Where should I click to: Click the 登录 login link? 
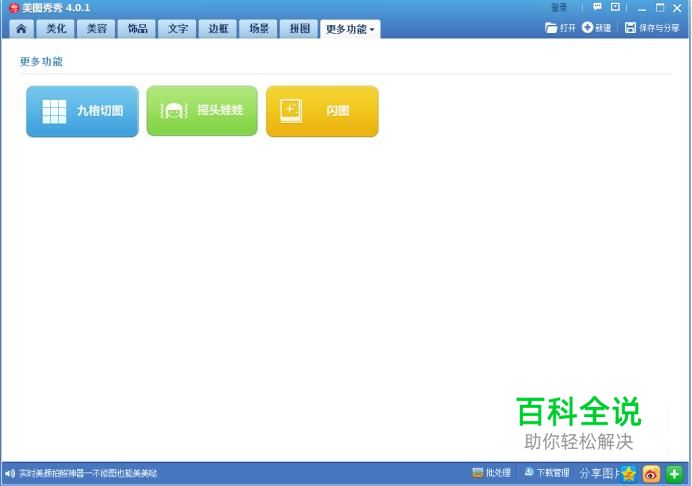coord(559,8)
